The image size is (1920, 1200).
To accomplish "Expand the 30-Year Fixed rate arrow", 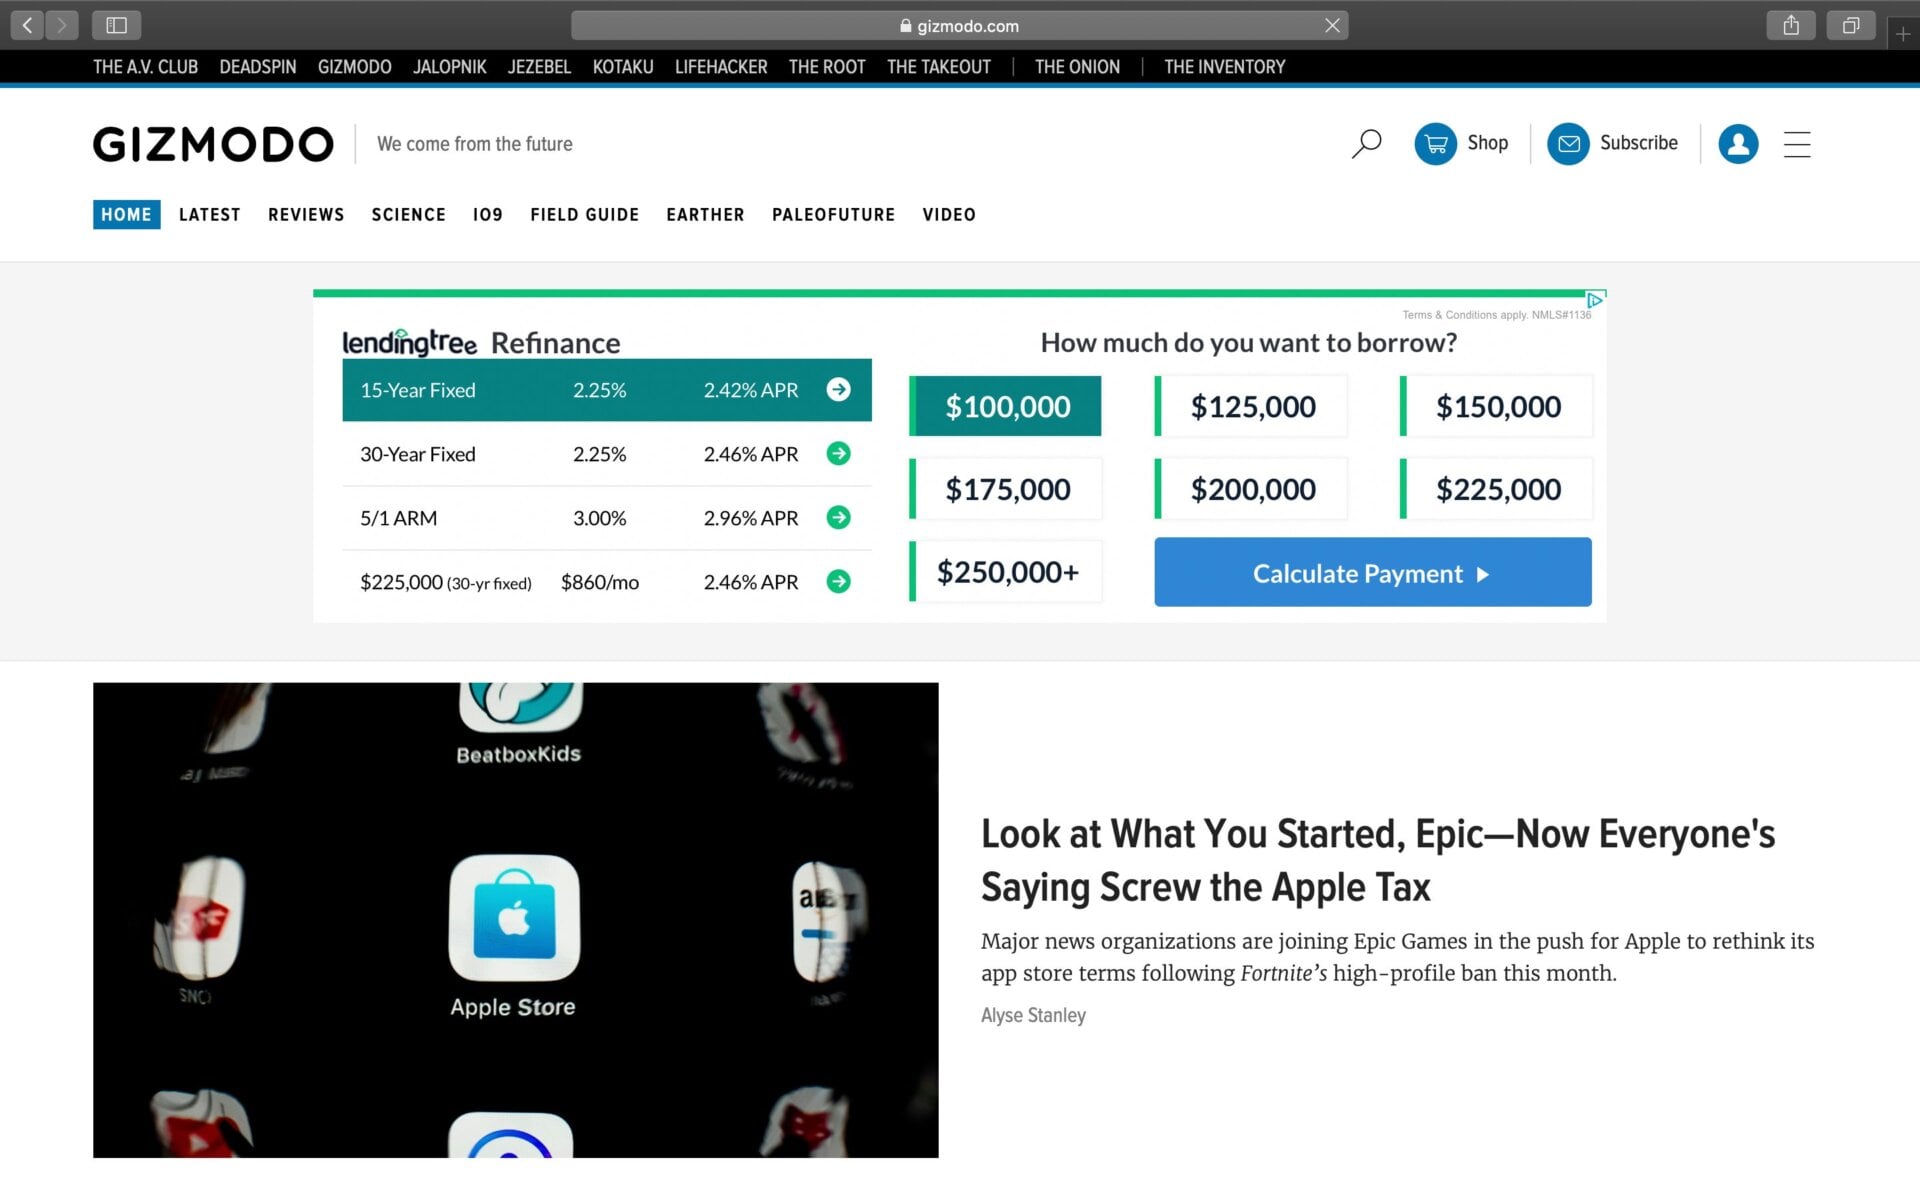I will 839,454.
